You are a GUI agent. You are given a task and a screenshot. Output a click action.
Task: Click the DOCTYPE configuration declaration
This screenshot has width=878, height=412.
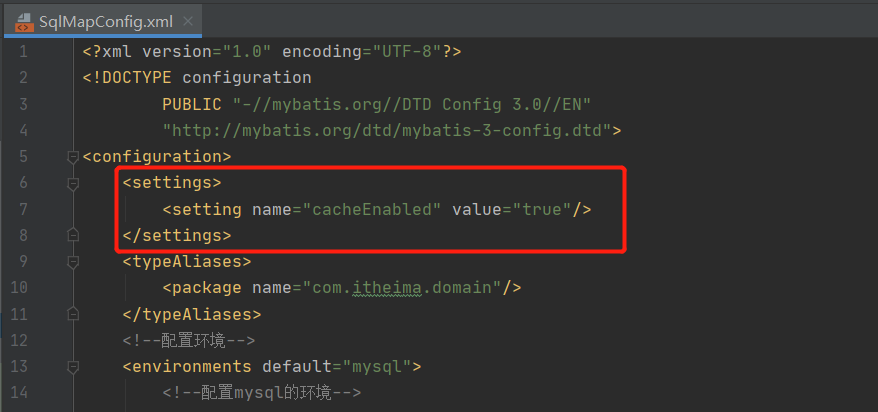(197, 78)
